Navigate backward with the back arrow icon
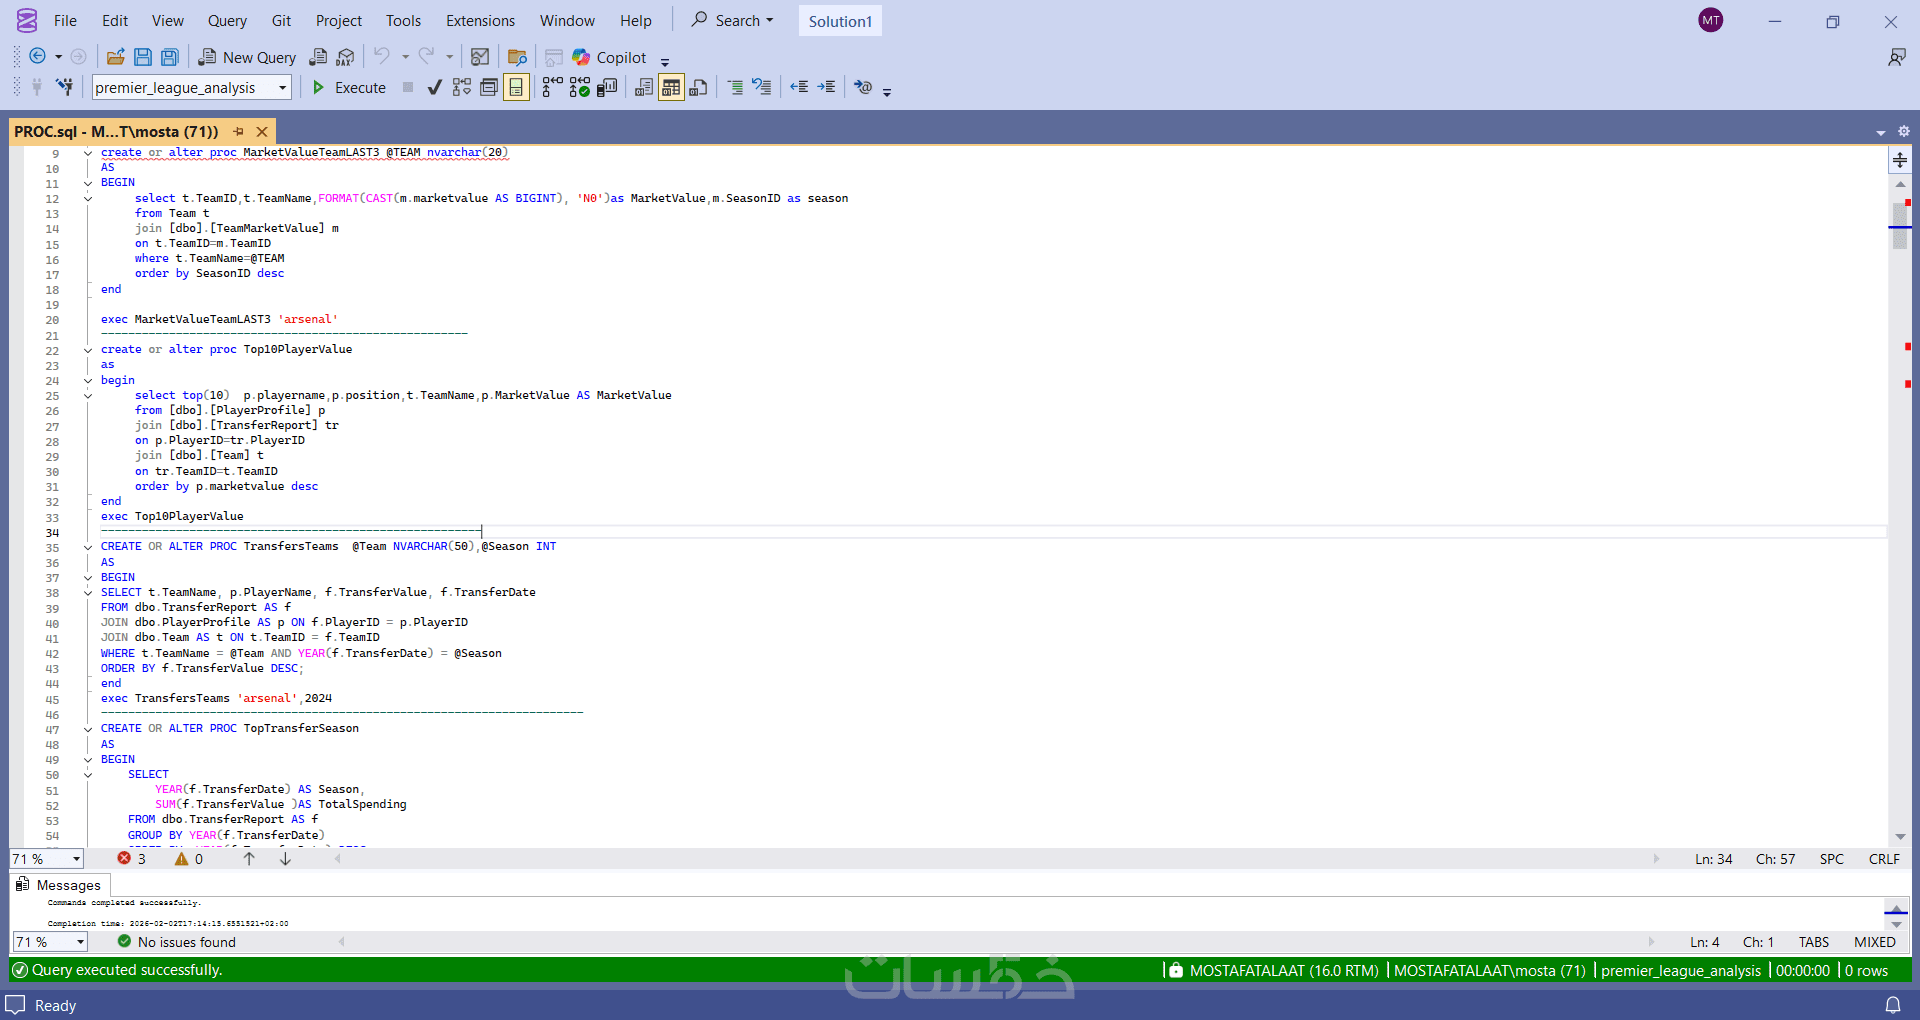This screenshot has height=1020, width=1920. pos(38,57)
